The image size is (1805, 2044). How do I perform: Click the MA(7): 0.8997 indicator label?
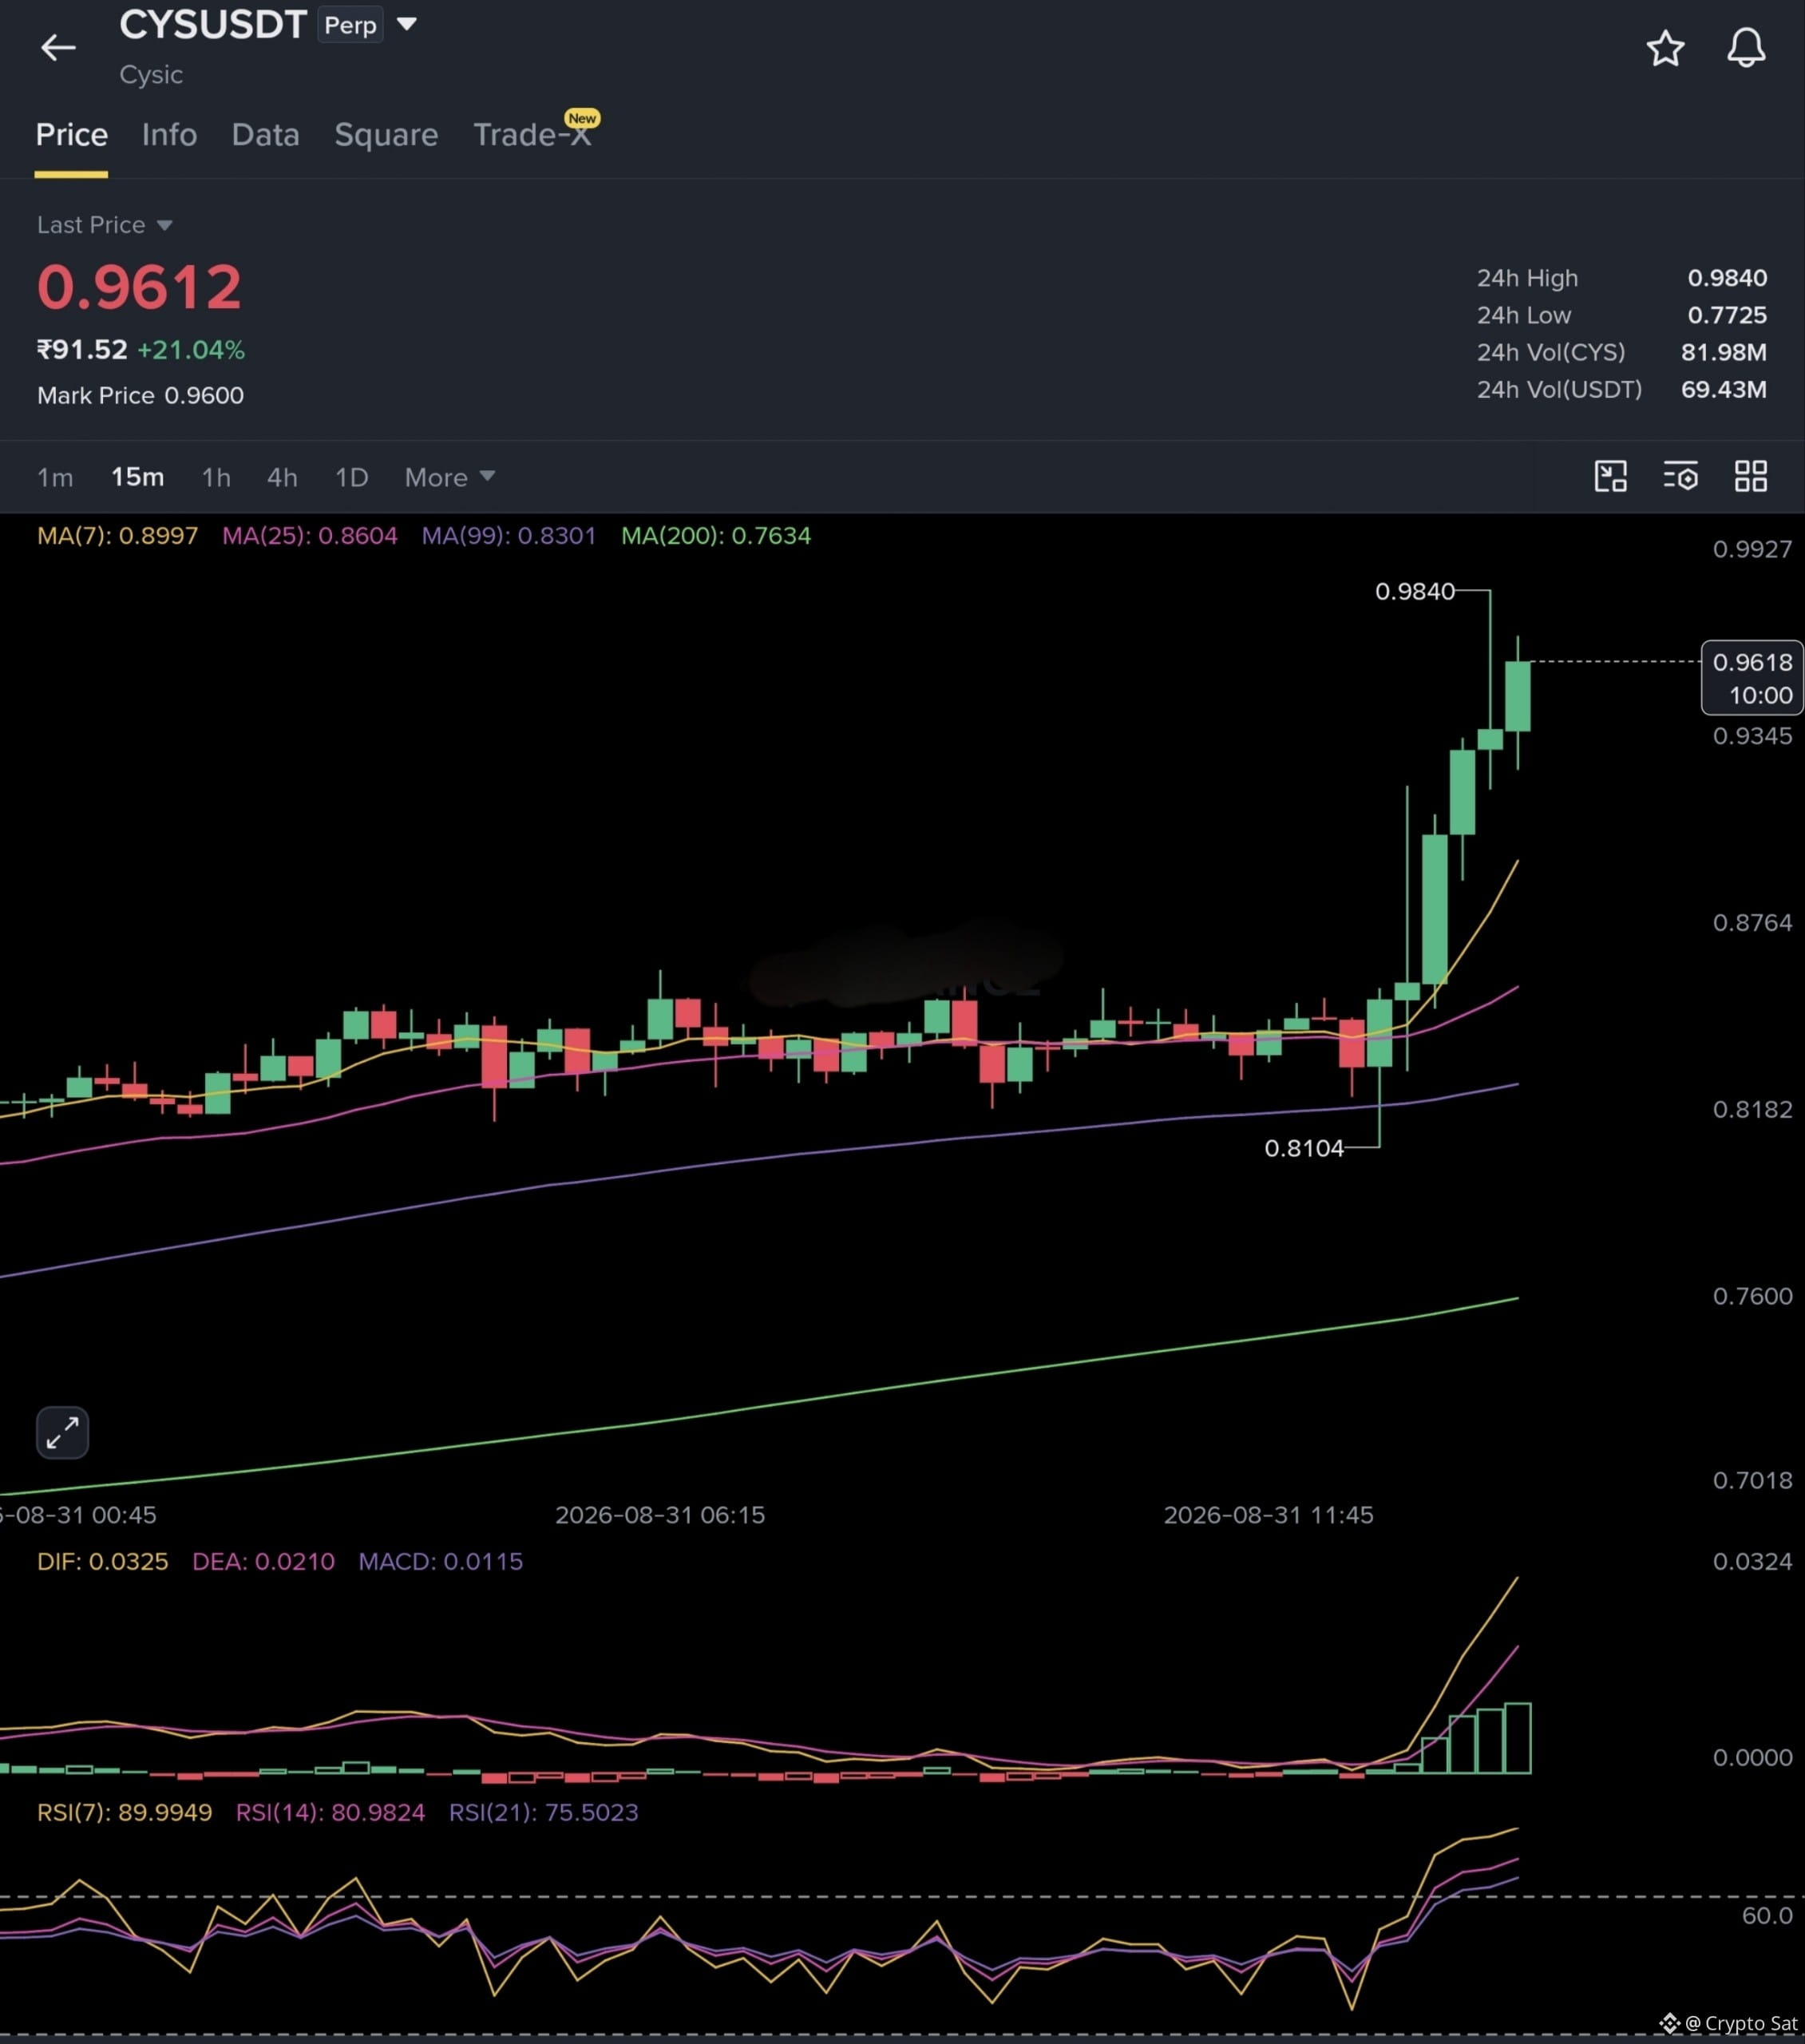click(x=117, y=536)
